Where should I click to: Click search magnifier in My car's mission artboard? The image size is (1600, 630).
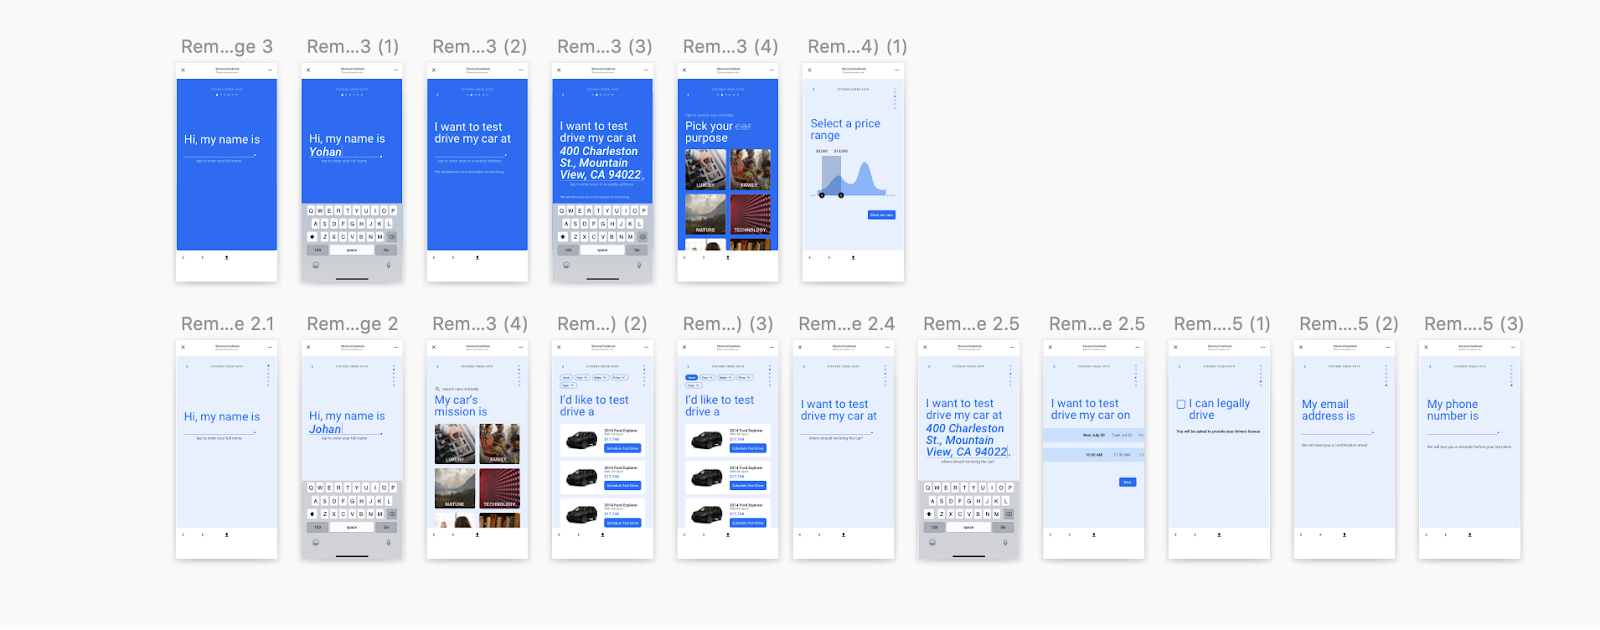pos(437,389)
